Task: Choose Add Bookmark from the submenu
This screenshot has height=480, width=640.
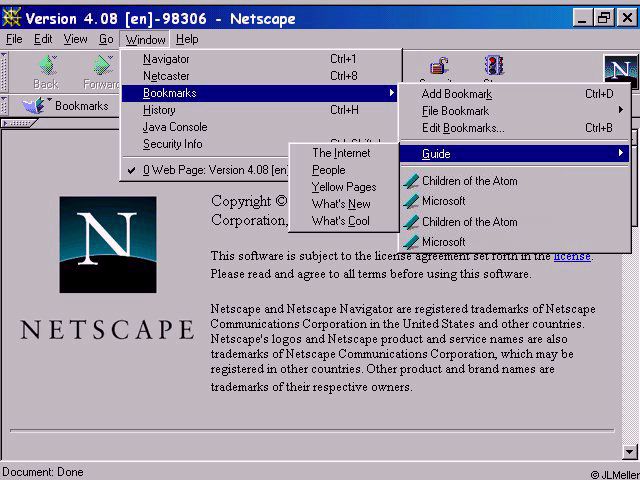Action: point(514,94)
